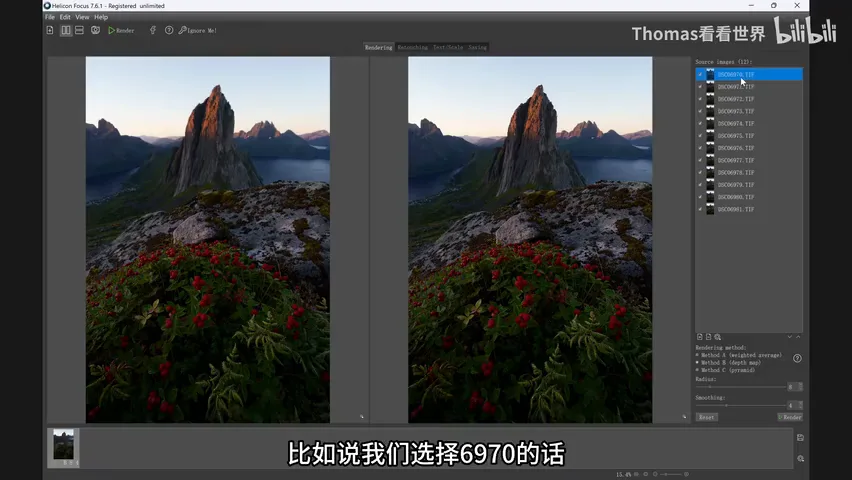Select the output thumbnail in bottom strip
Image resolution: width=852 pixels, height=480 pixels.
pyautogui.click(x=64, y=447)
